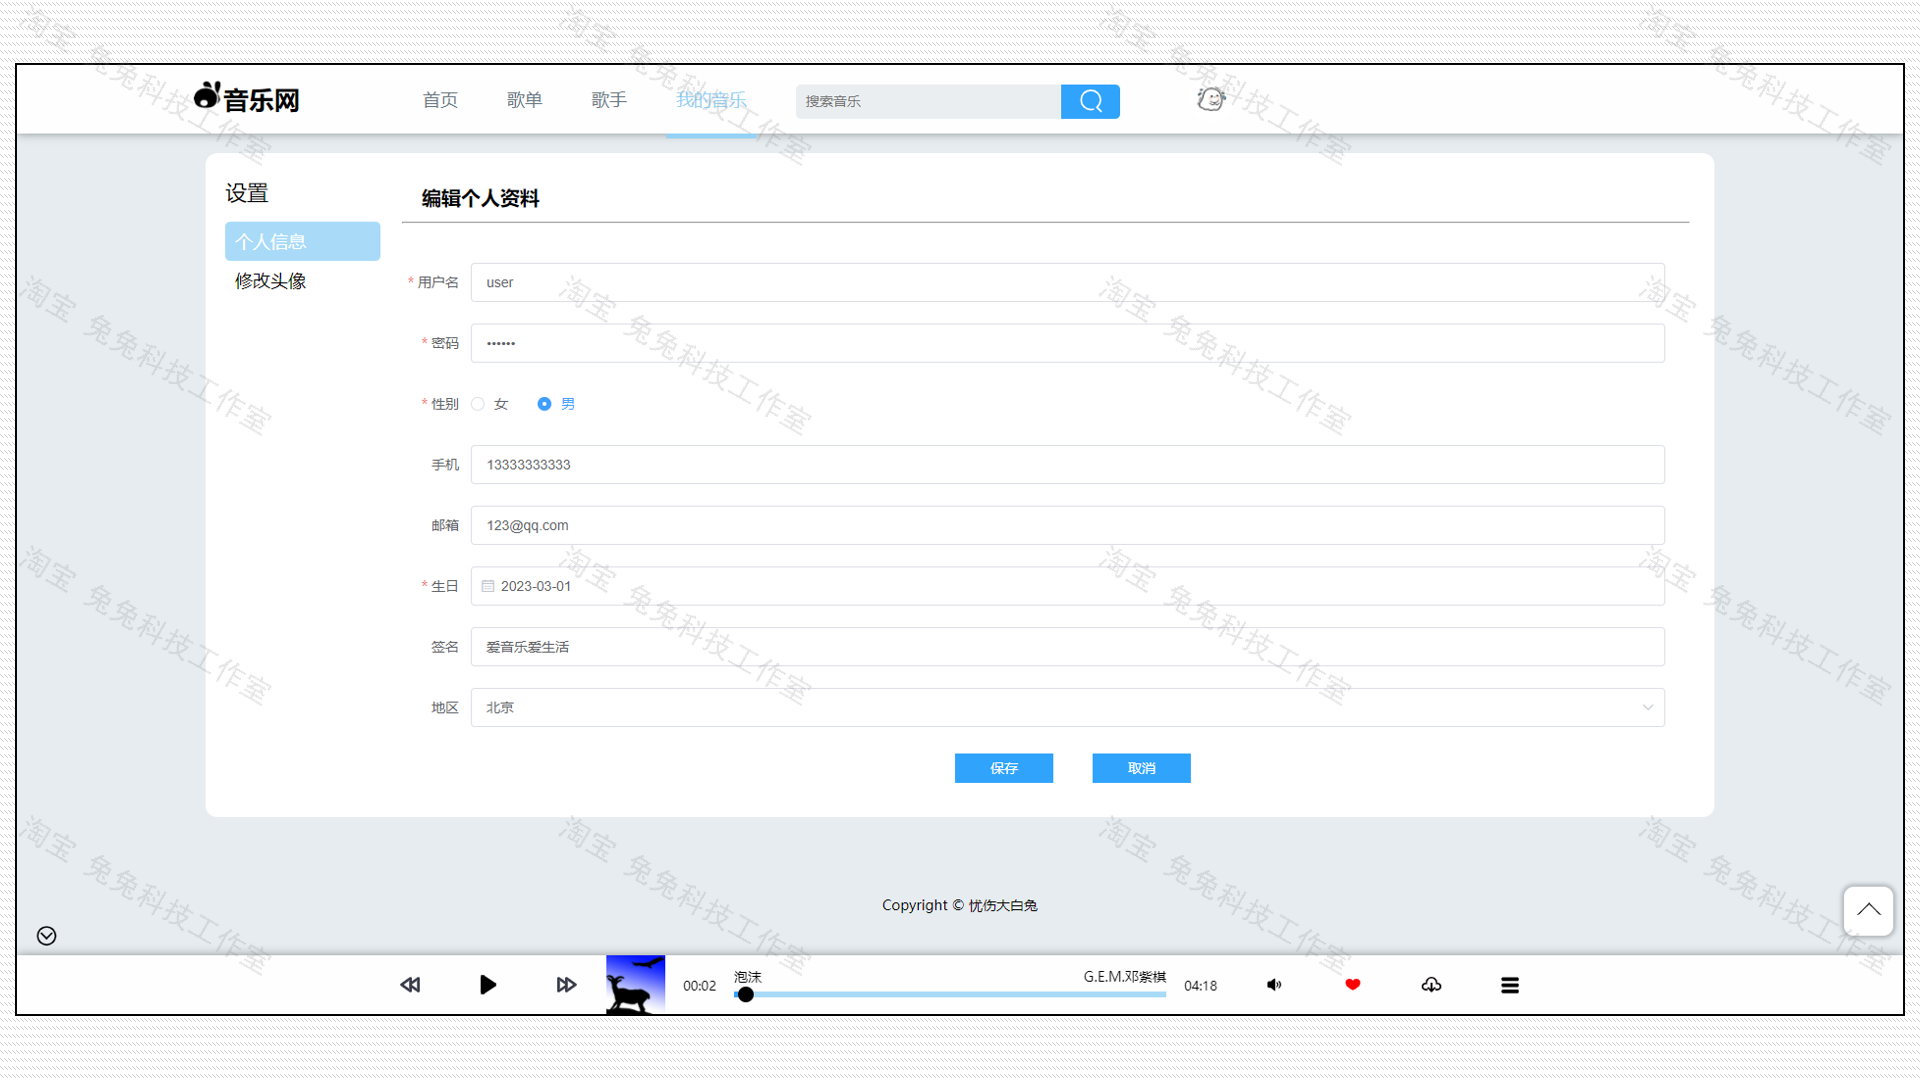Open the 修改头像 settings section
The height and width of the screenshot is (1080, 1920).
coord(270,281)
